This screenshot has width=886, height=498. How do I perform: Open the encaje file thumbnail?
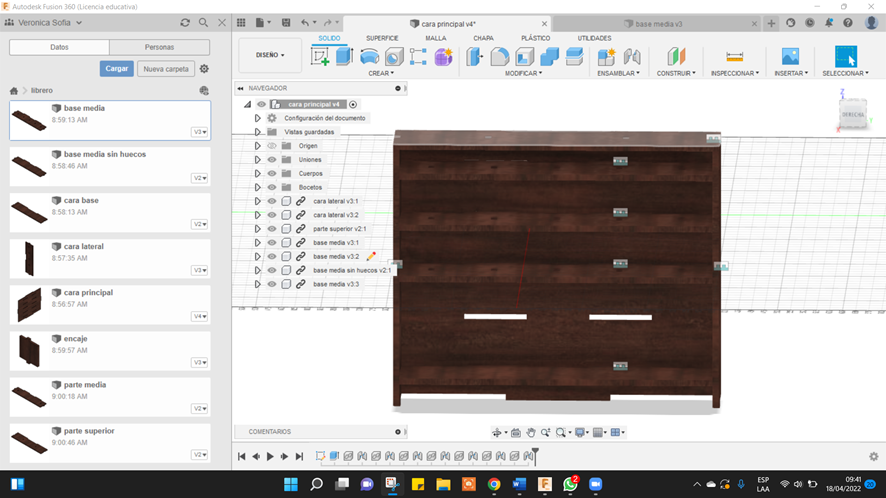pos(29,350)
